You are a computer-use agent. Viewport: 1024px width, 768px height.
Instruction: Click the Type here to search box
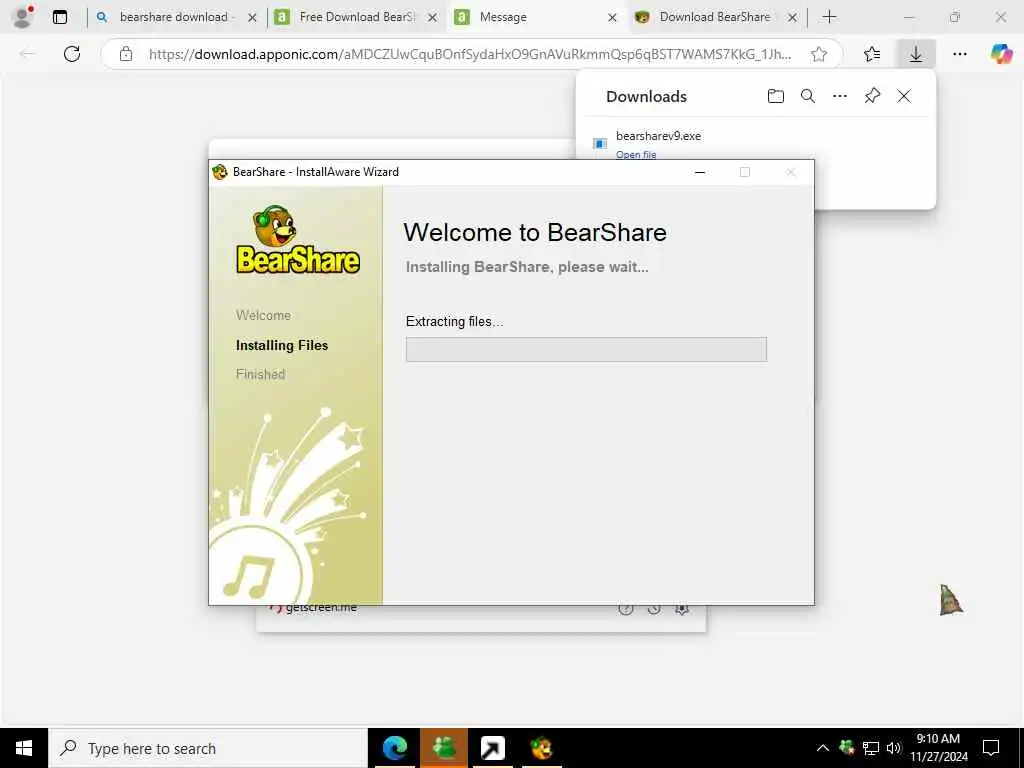208,748
